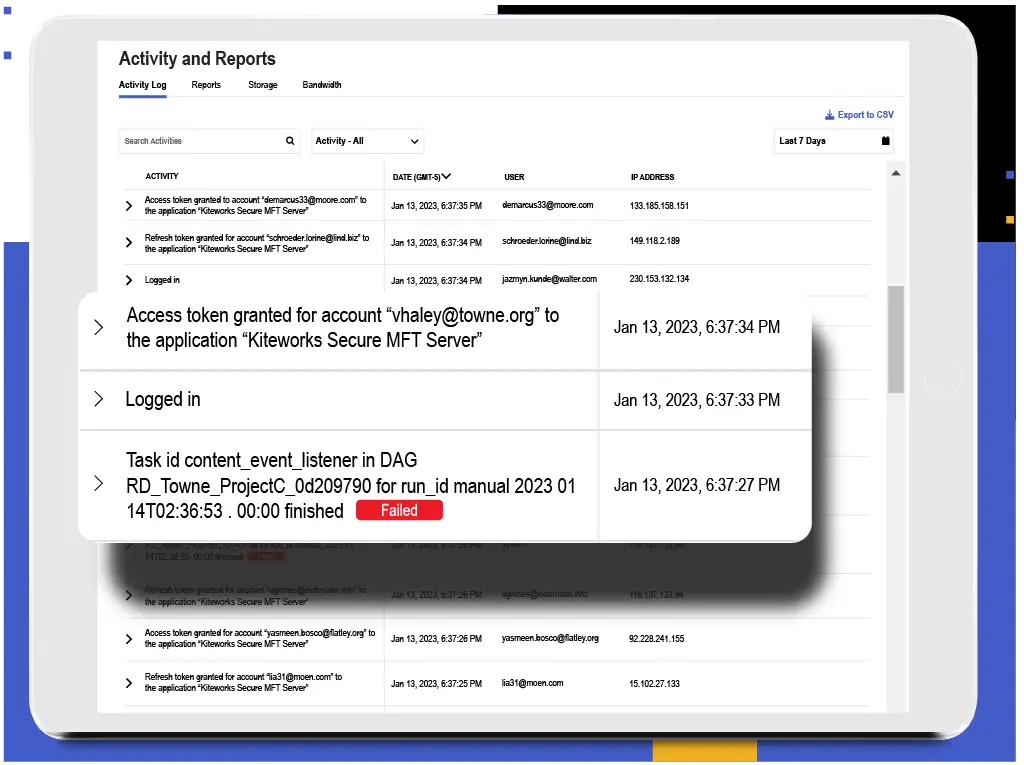1024x765 pixels.
Task: Expand the content_event_listener task row
Action: 99,483
